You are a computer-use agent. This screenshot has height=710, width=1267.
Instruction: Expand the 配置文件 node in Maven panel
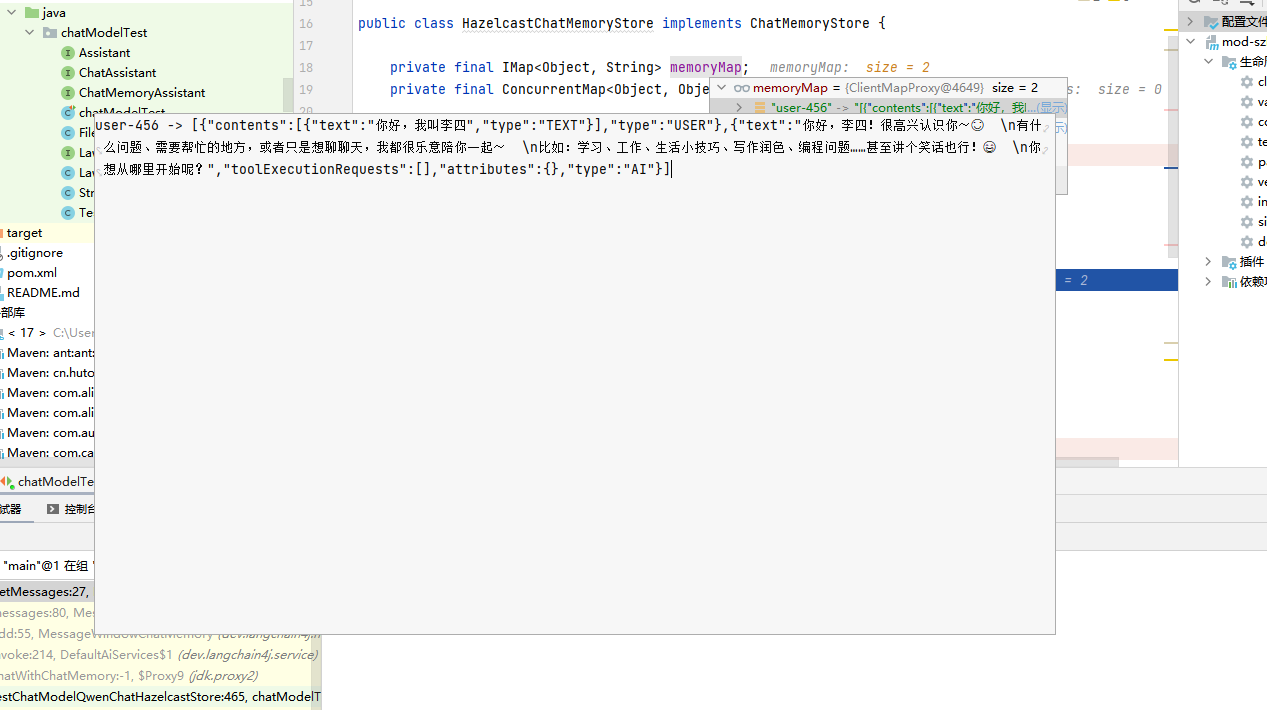(1190, 21)
